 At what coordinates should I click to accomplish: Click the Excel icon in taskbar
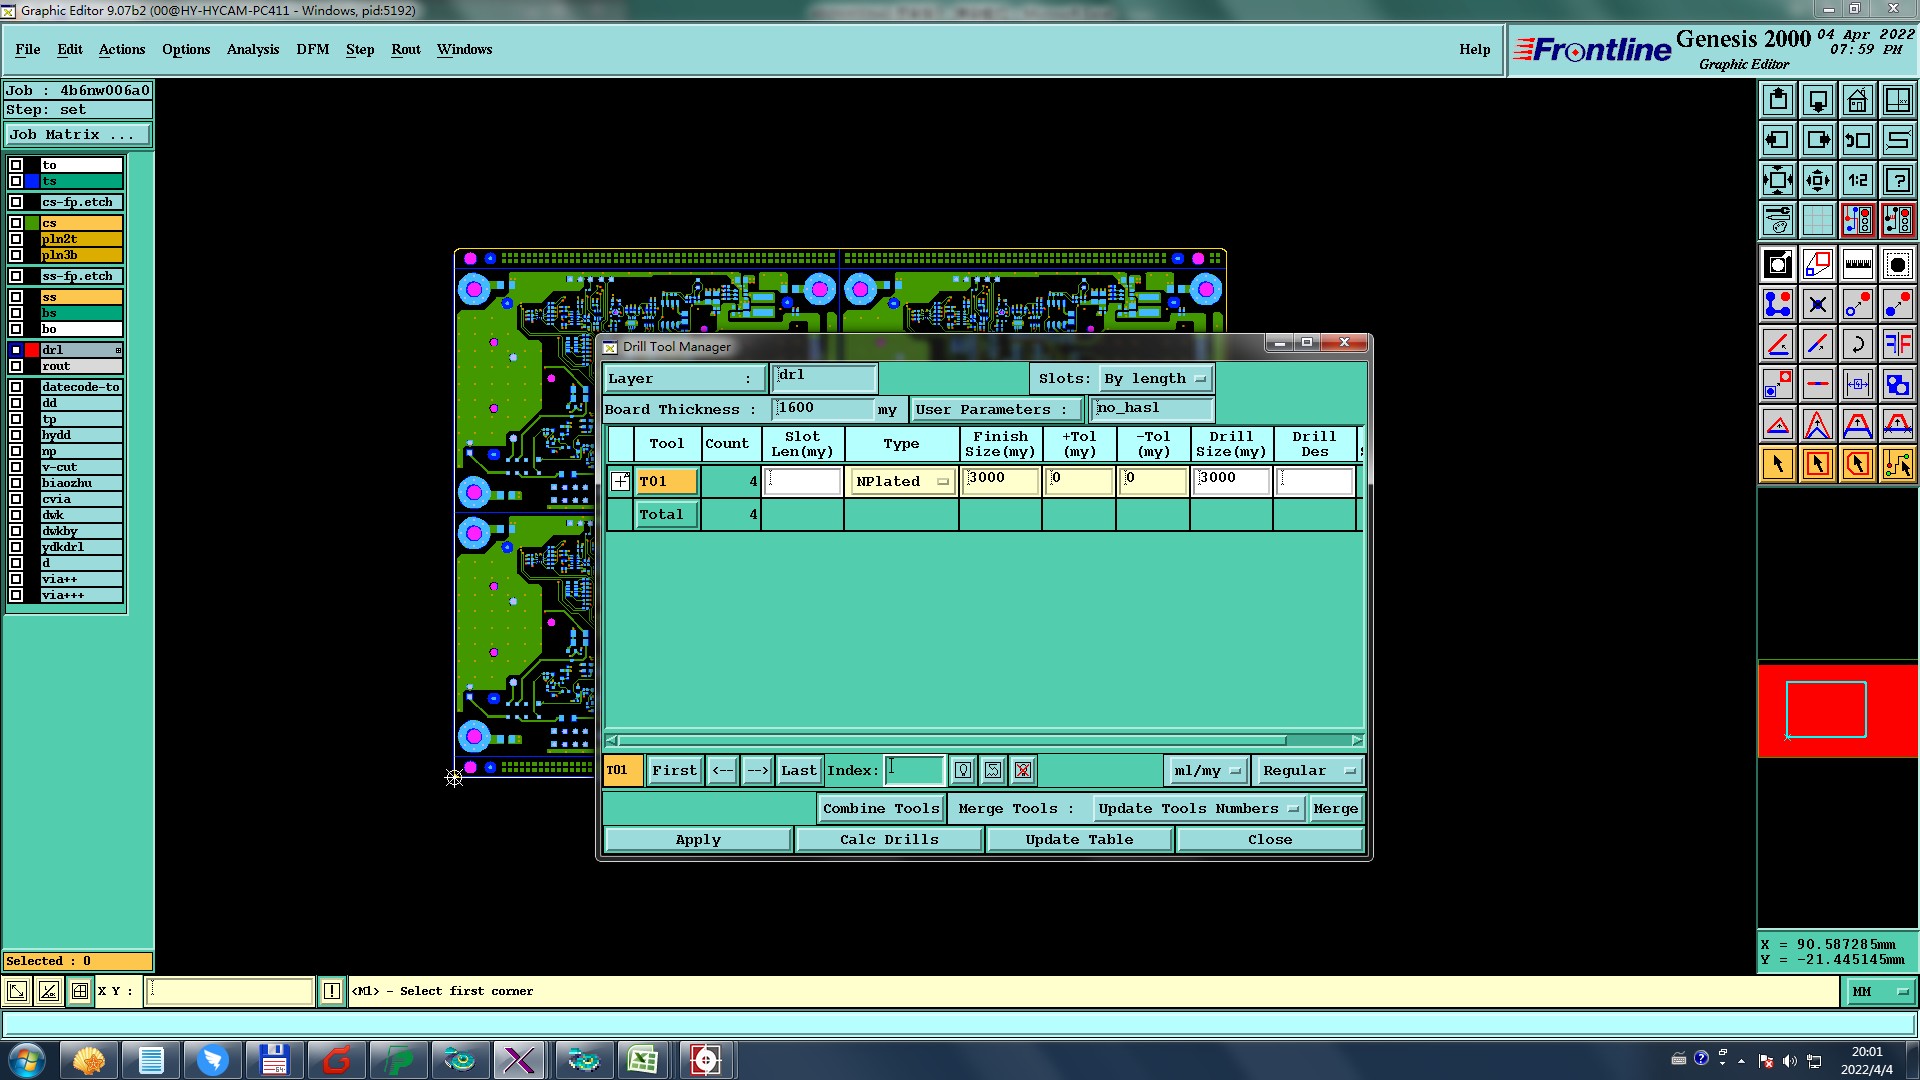642,1060
